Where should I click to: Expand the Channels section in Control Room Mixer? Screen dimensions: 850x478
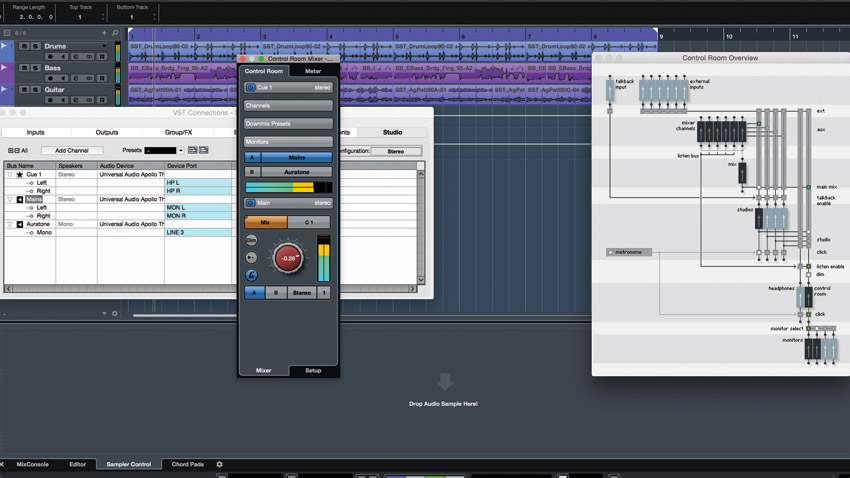click(288, 106)
